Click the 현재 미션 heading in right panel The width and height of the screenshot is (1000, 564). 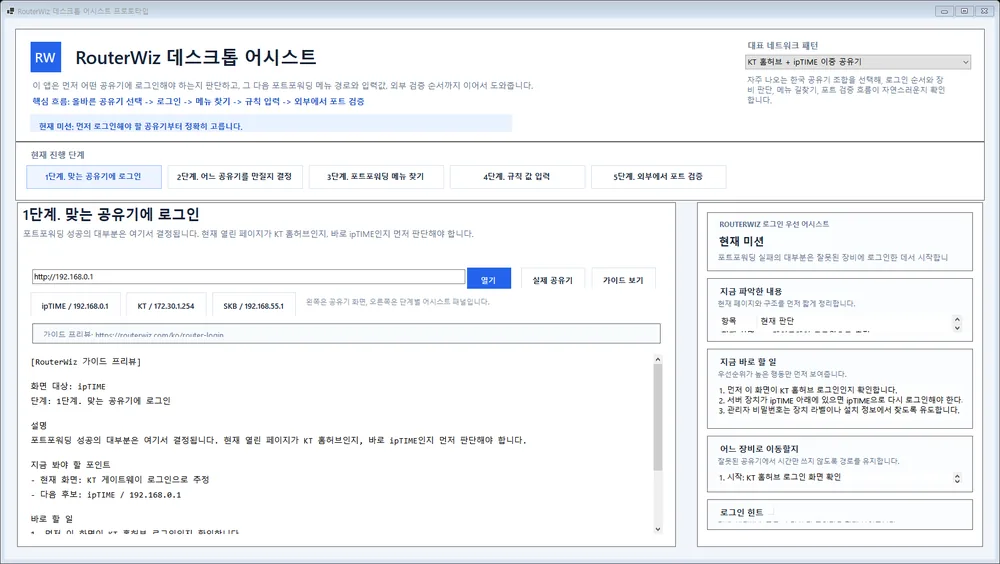tap(741, 241)
